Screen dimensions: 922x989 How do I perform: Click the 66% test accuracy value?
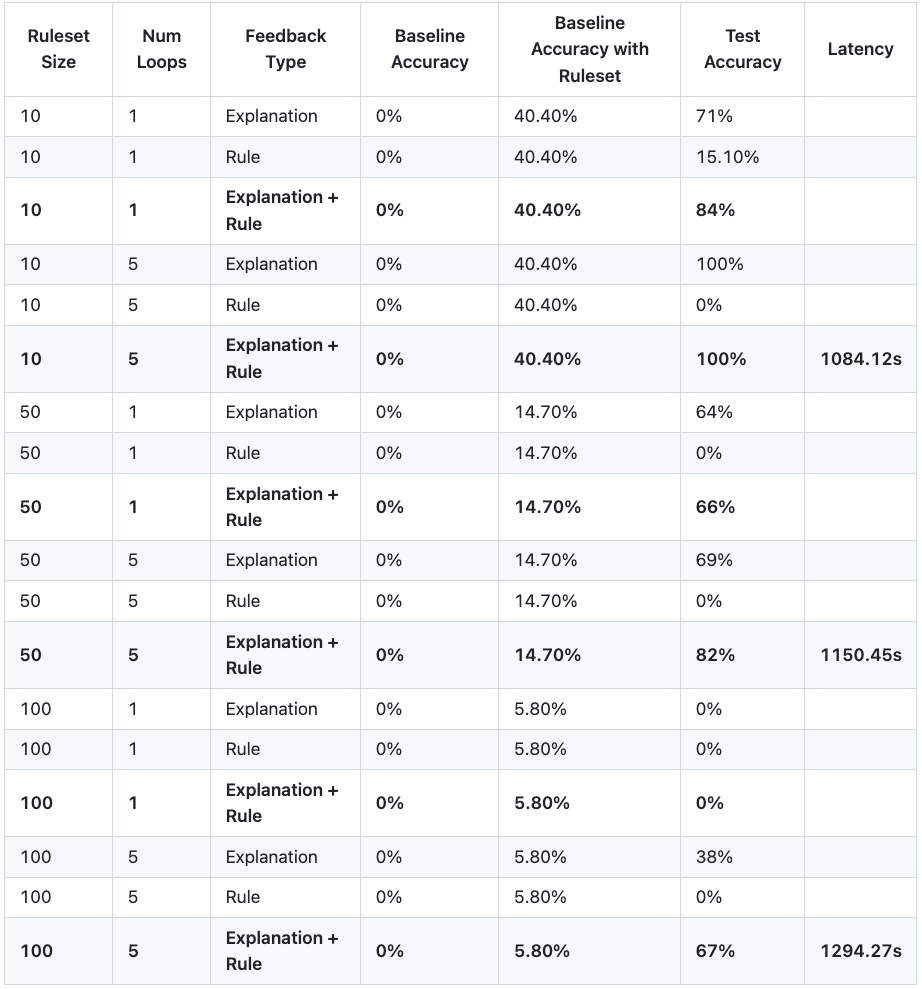click(715, 507)
